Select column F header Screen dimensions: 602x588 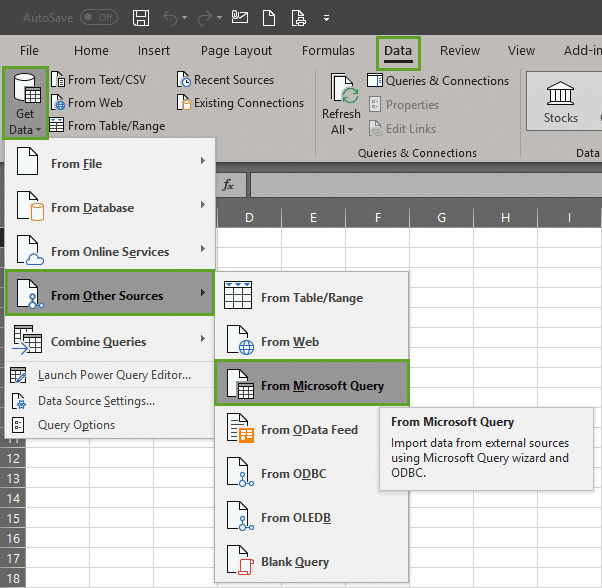(377, 218)
